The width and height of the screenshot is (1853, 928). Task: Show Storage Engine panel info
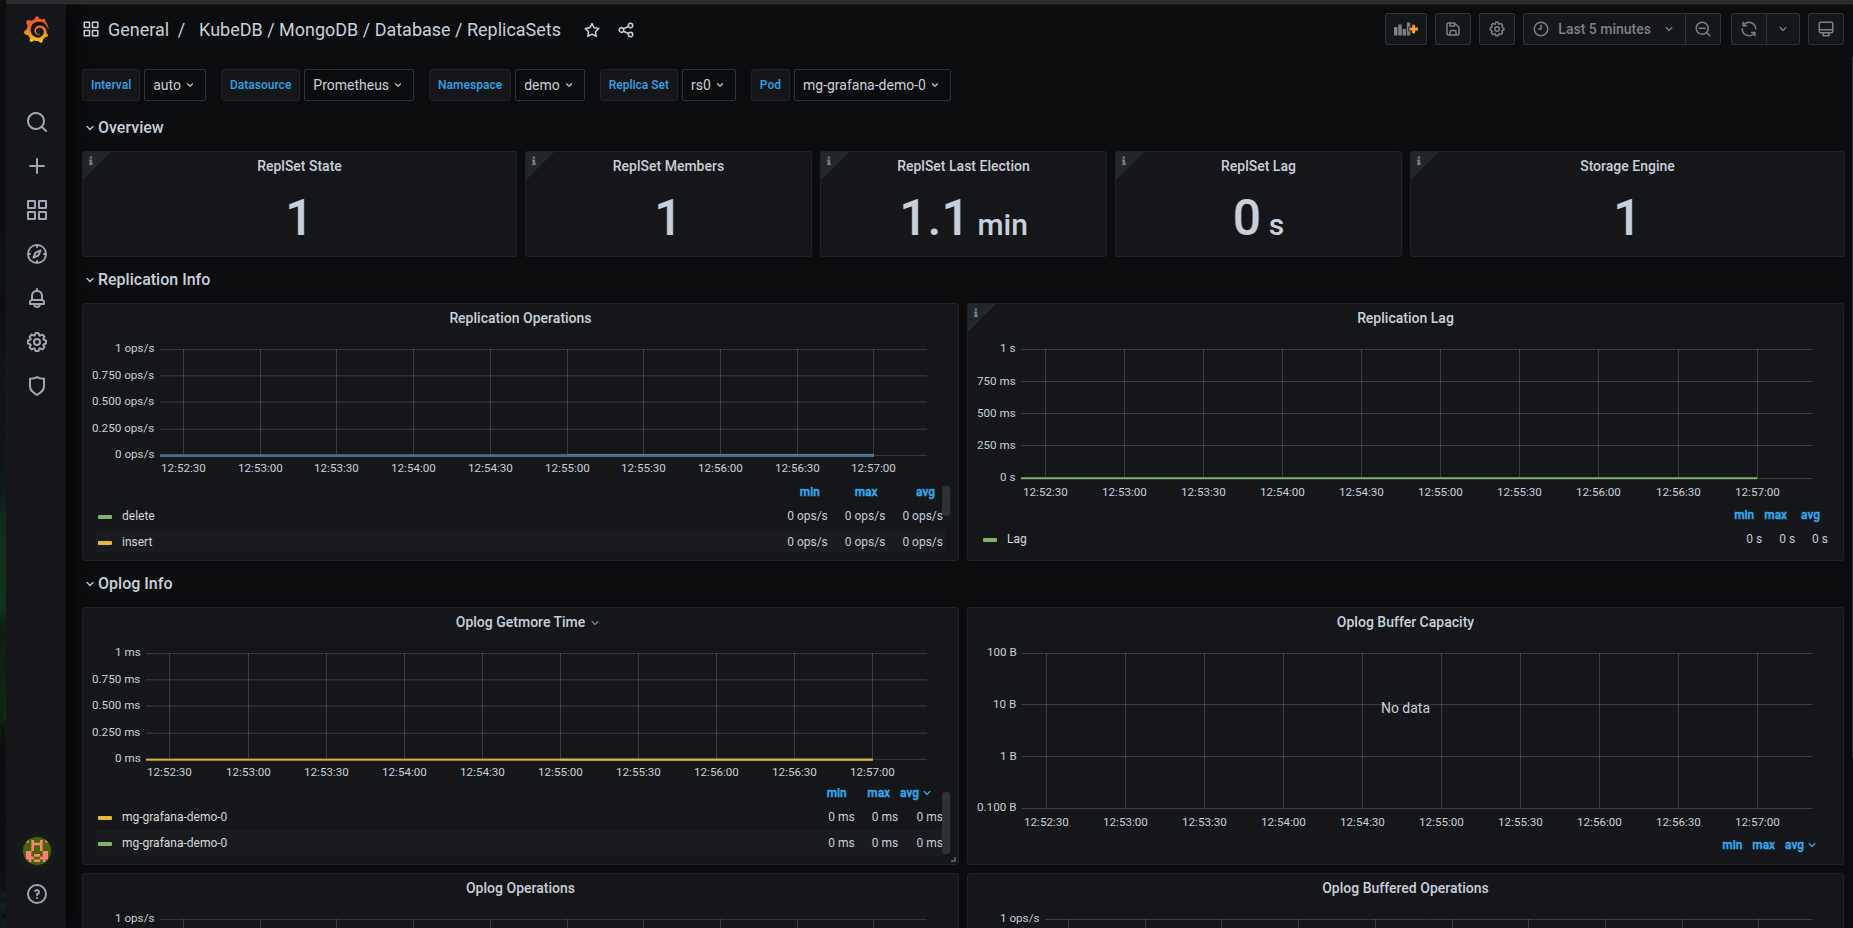(x=1419, y=161)
